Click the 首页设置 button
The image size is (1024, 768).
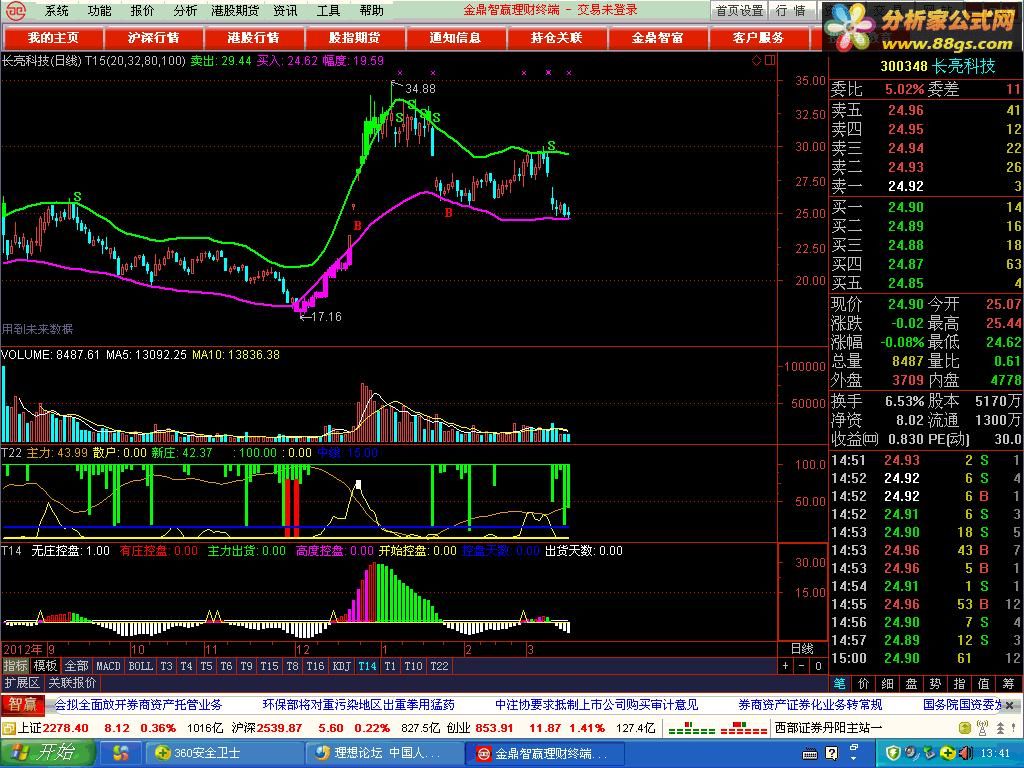point(739,10)
